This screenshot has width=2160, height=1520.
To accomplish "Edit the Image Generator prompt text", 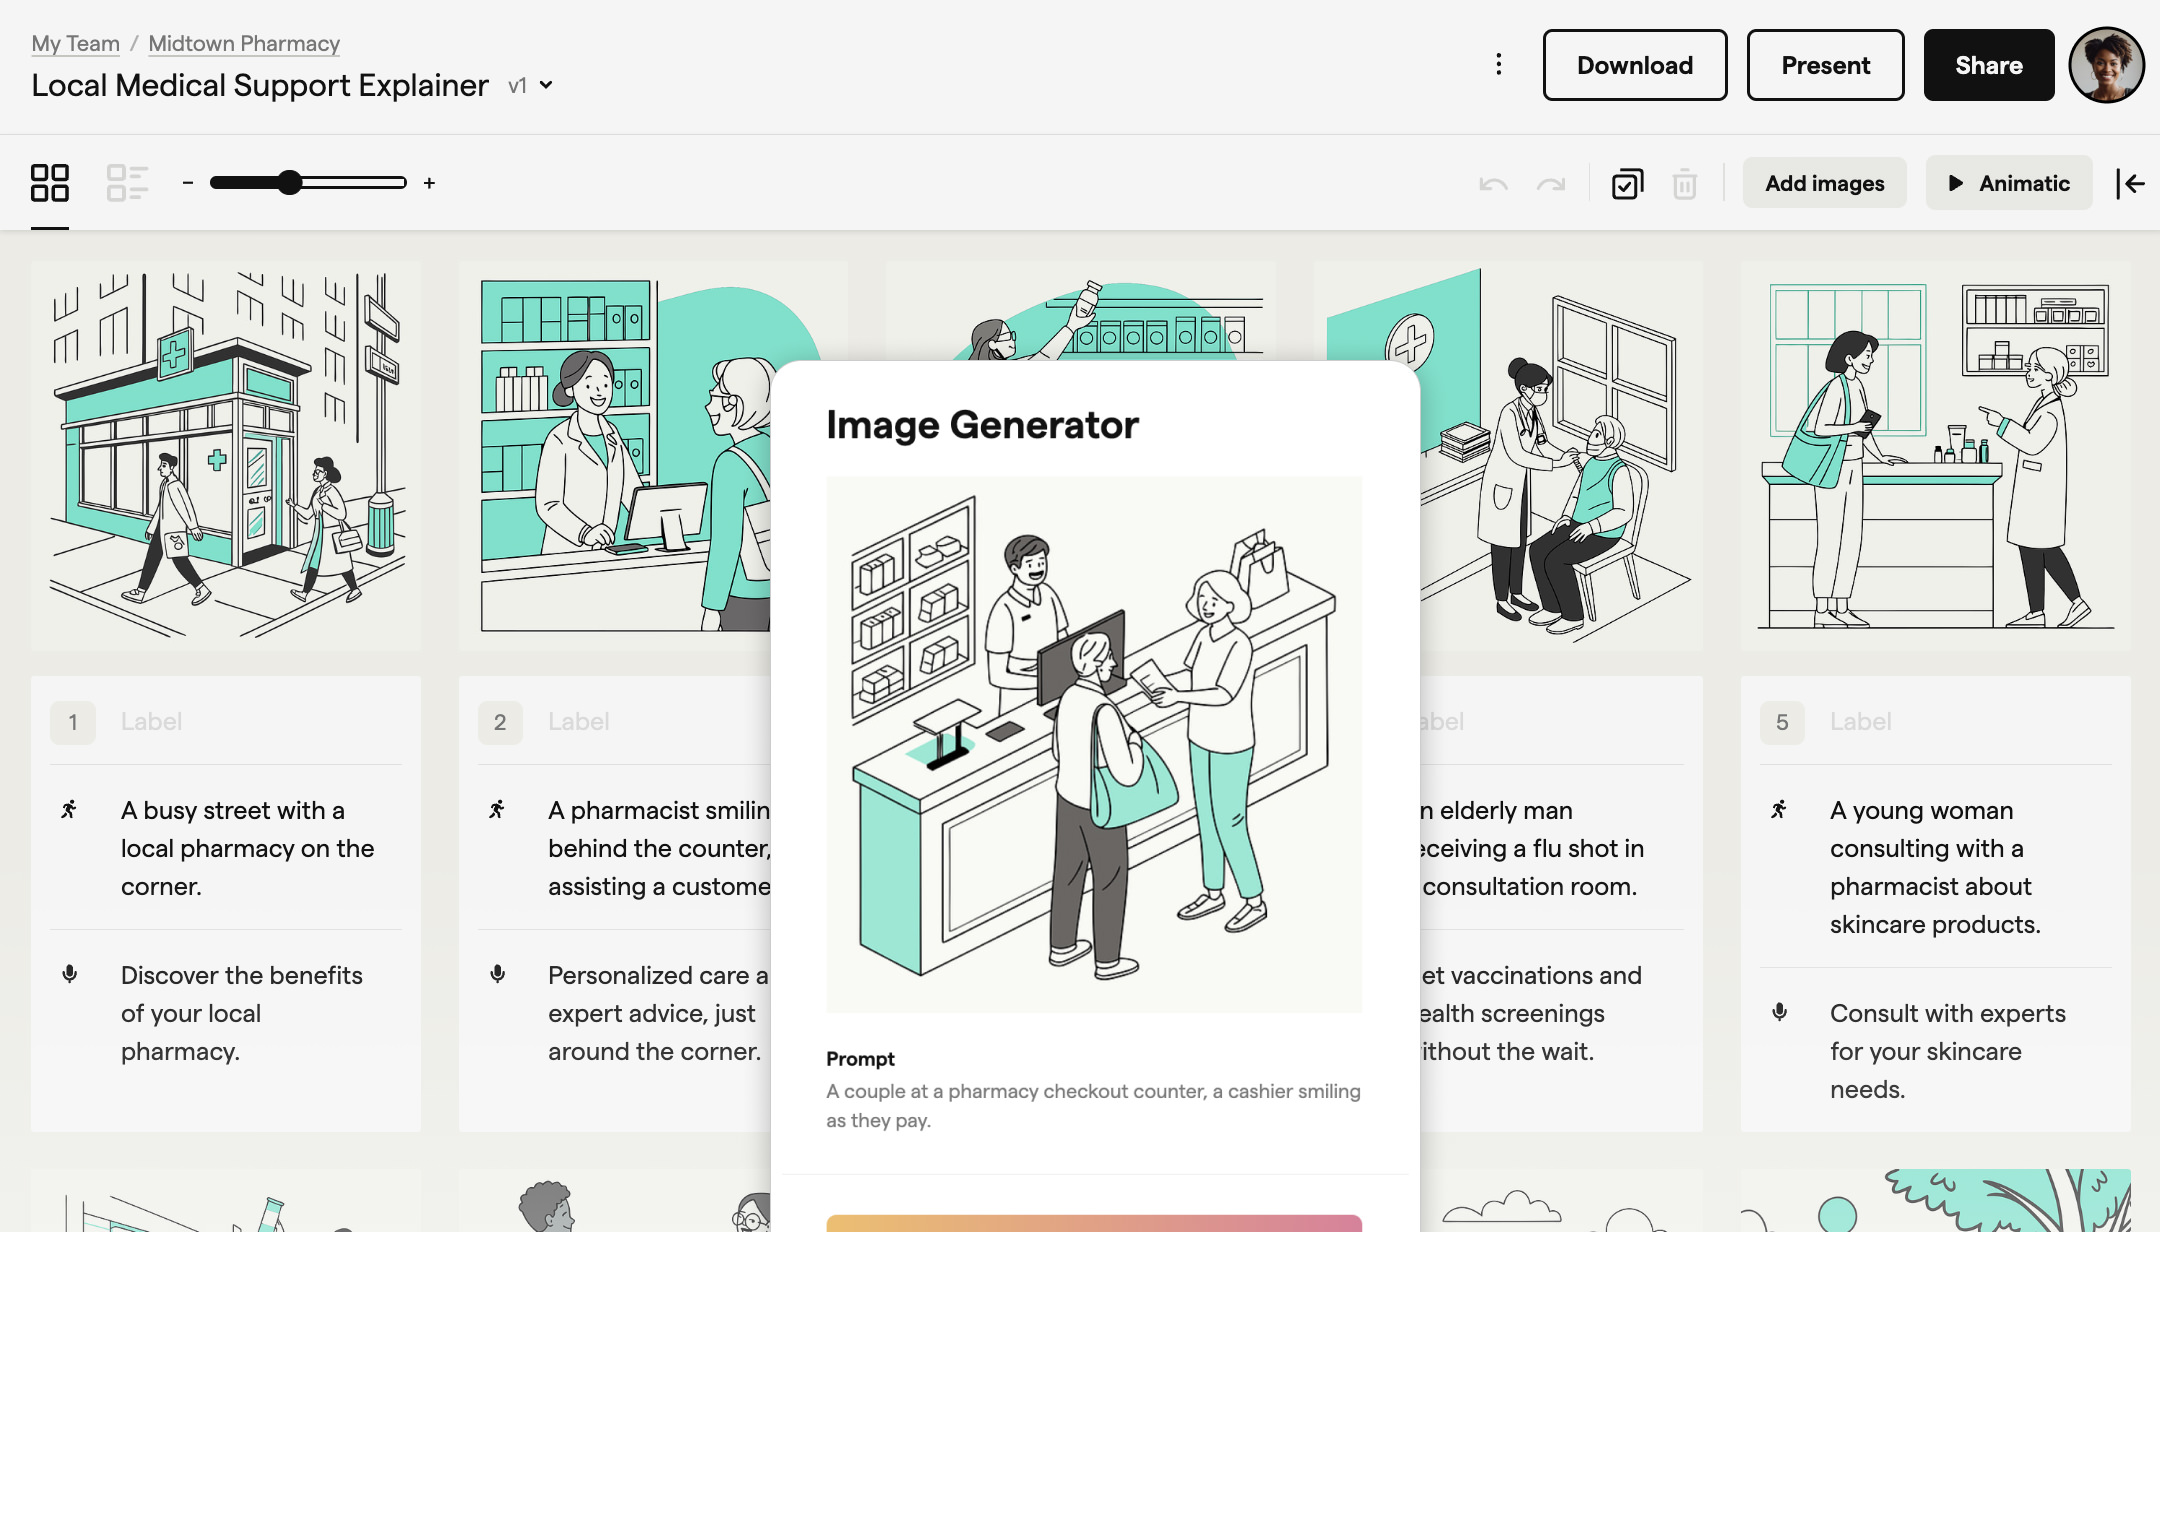I will (x=1093, y=1105).
